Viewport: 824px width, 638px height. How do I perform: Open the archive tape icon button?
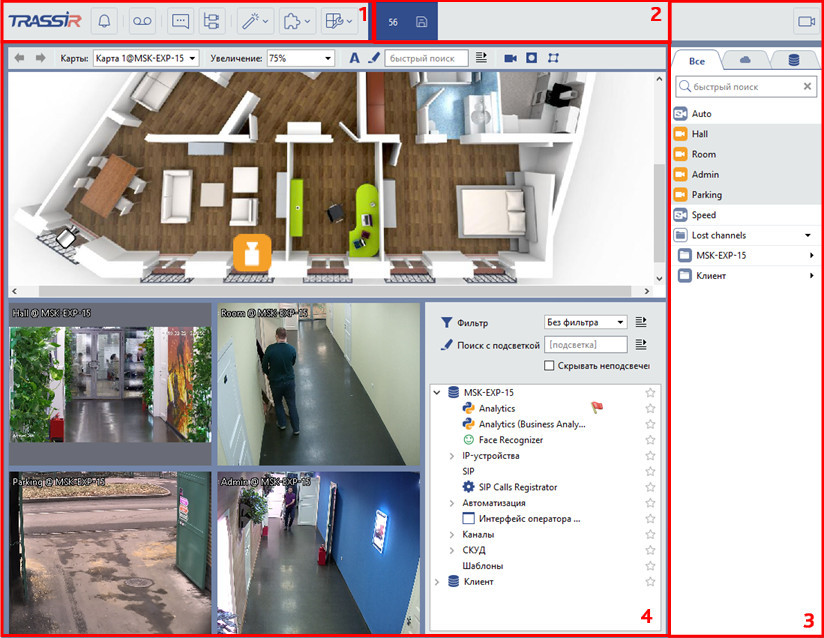143,21
